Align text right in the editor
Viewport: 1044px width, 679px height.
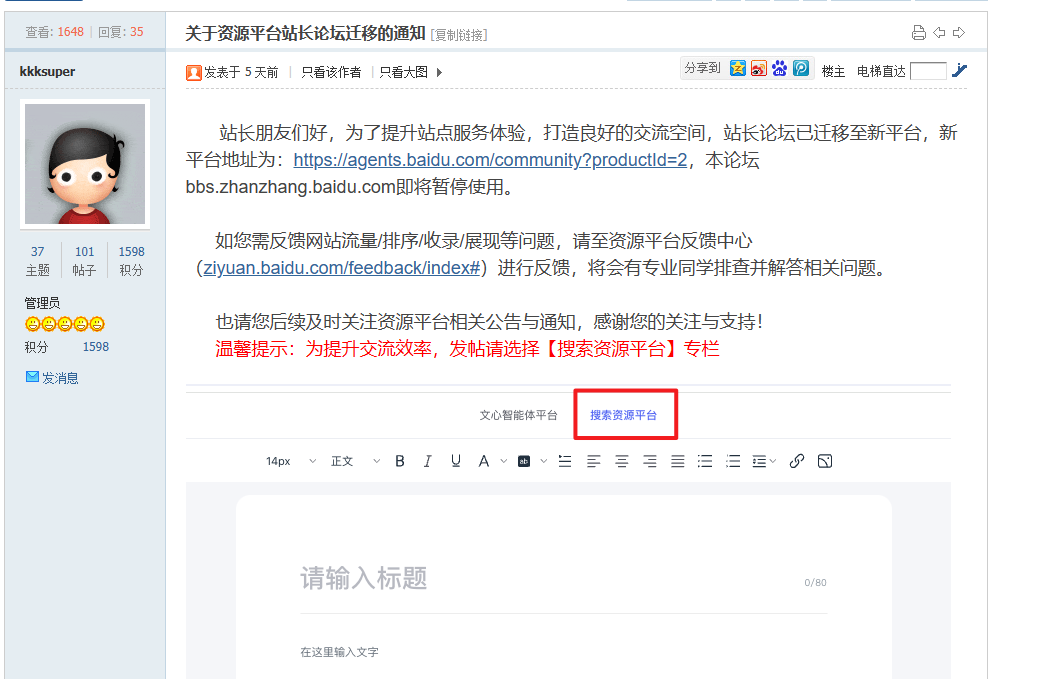point(649,461)
